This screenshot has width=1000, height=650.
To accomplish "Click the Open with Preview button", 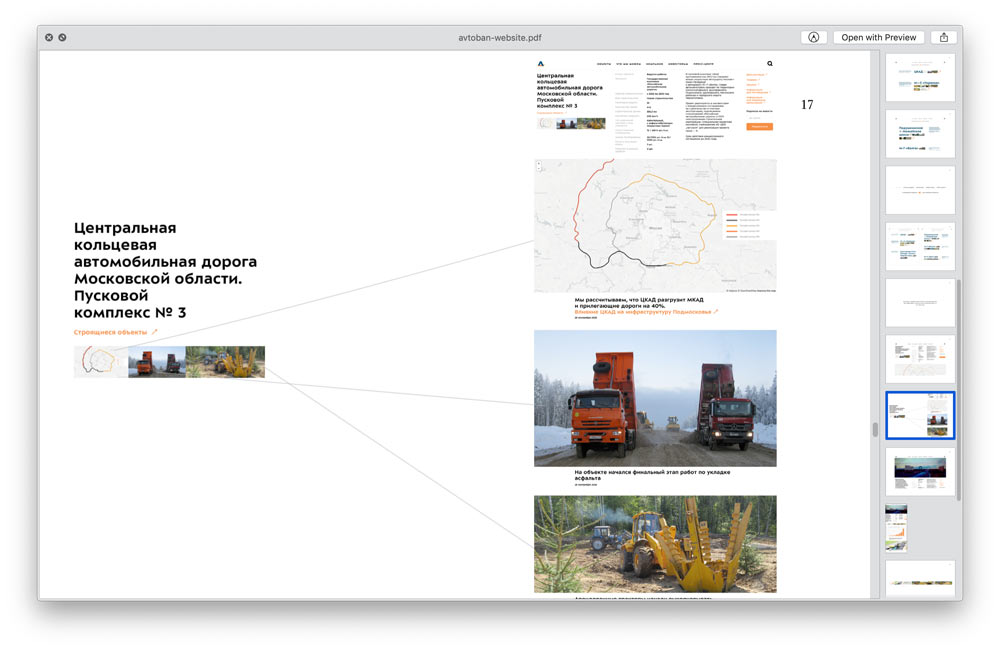I will pyautogui.click(x=878, y=37).
